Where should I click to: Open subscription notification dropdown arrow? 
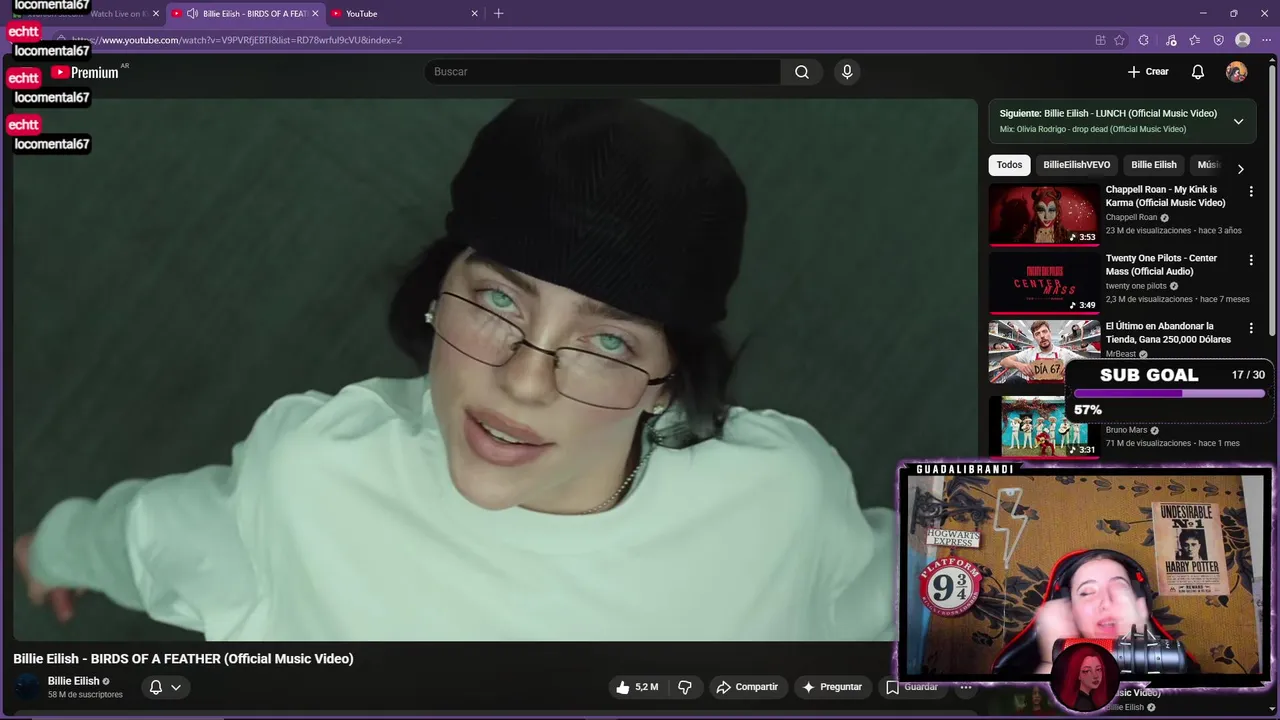point(176,687)
